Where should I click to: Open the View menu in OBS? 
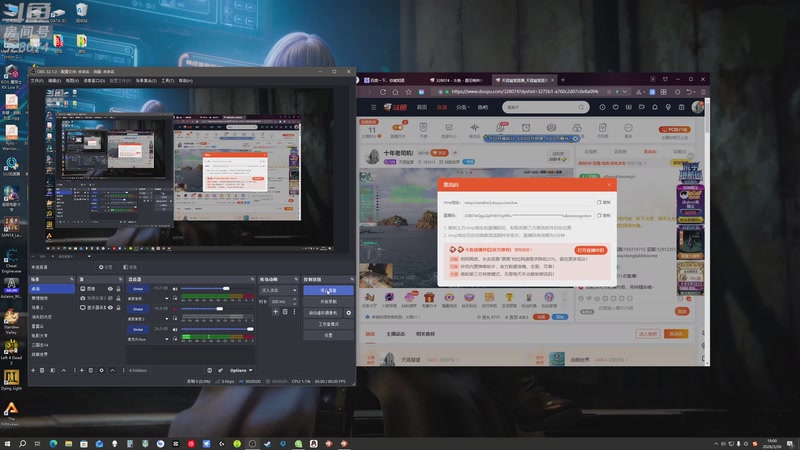click(x=72, y=81)
